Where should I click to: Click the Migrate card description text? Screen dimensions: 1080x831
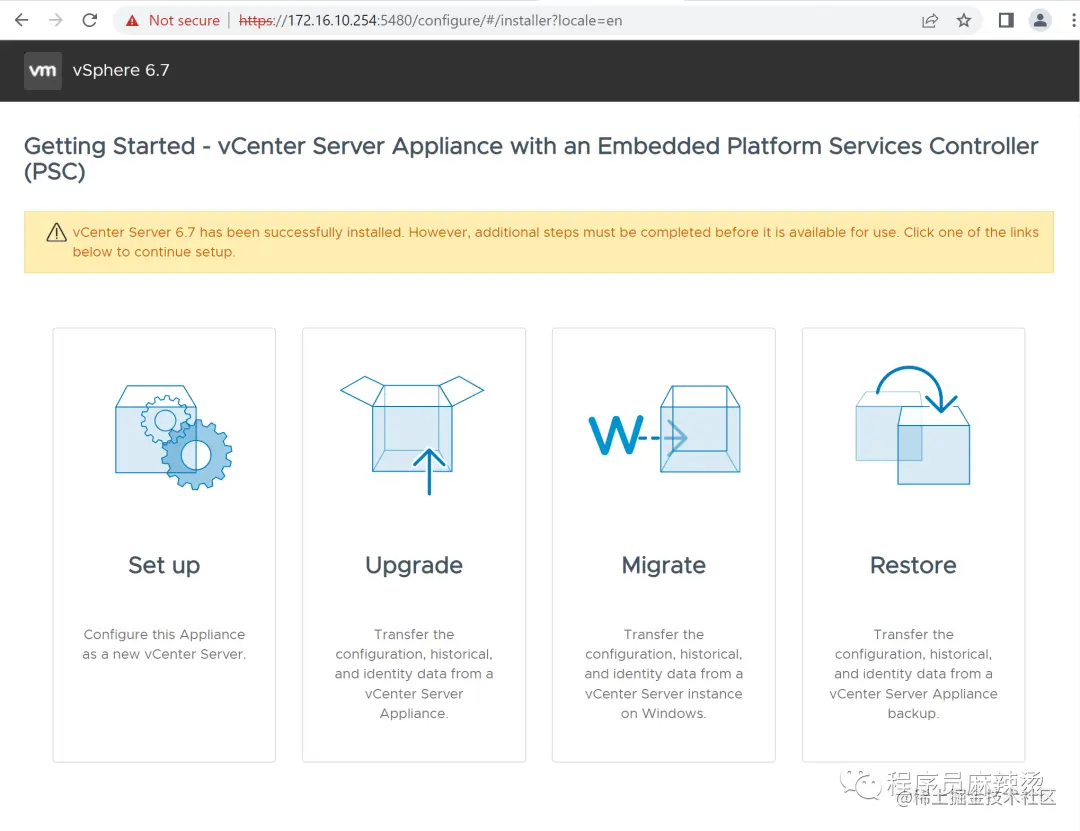pyautogui.click(x=664, y=674)
